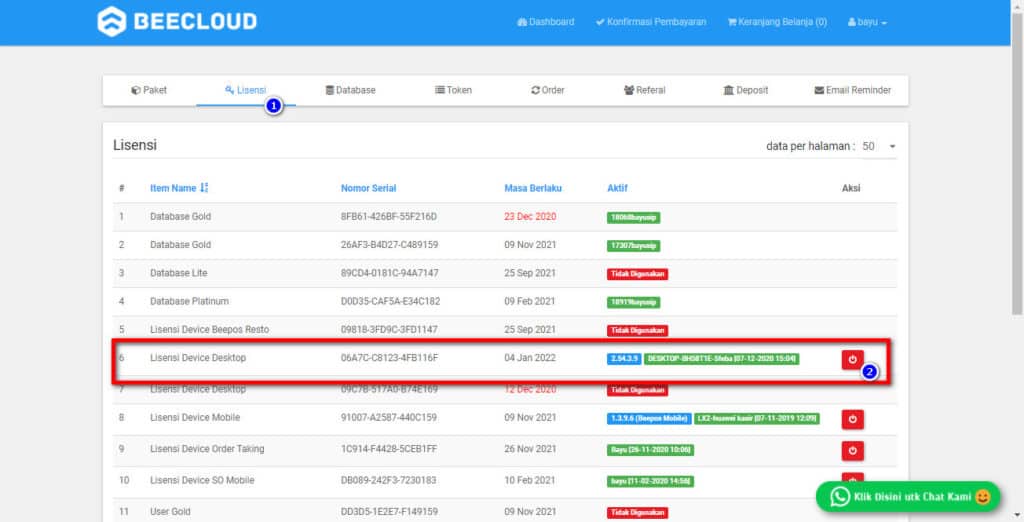1024x522 pixels.
Task: Click the green DESKTOP device badge in row 6
Action: coord(721,359)
